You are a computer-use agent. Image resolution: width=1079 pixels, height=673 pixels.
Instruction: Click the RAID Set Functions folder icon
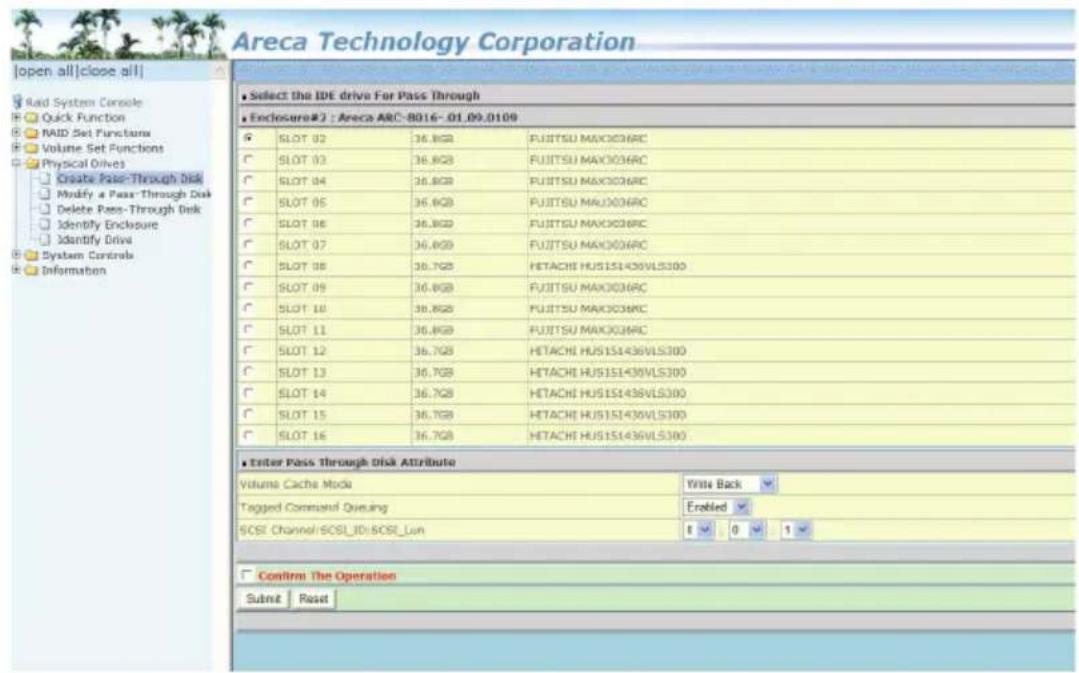coord(32,133)
